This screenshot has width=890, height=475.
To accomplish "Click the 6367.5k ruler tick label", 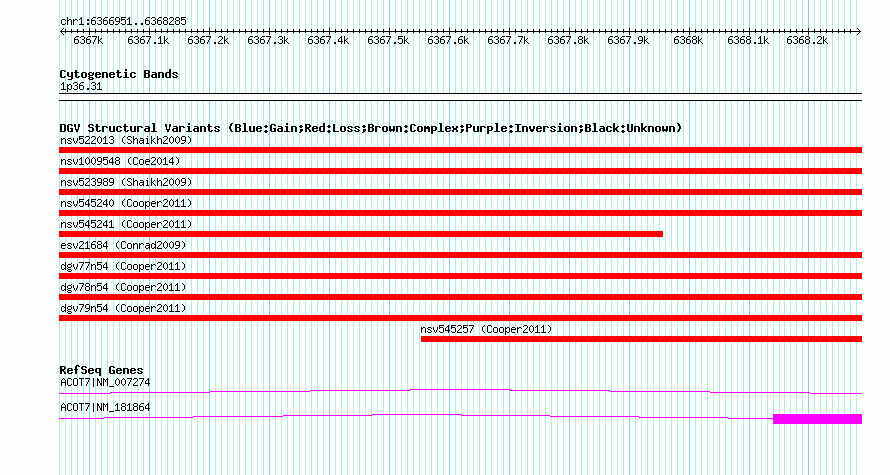I will [388, 40].
